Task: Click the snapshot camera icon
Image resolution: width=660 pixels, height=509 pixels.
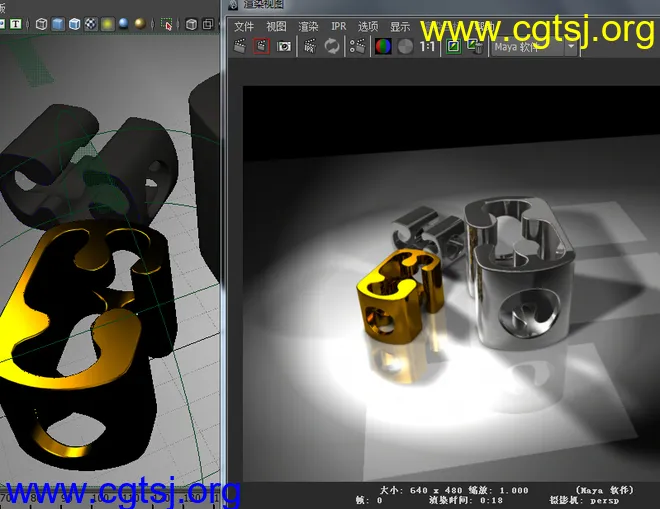Action: click(x=284, y=46)
